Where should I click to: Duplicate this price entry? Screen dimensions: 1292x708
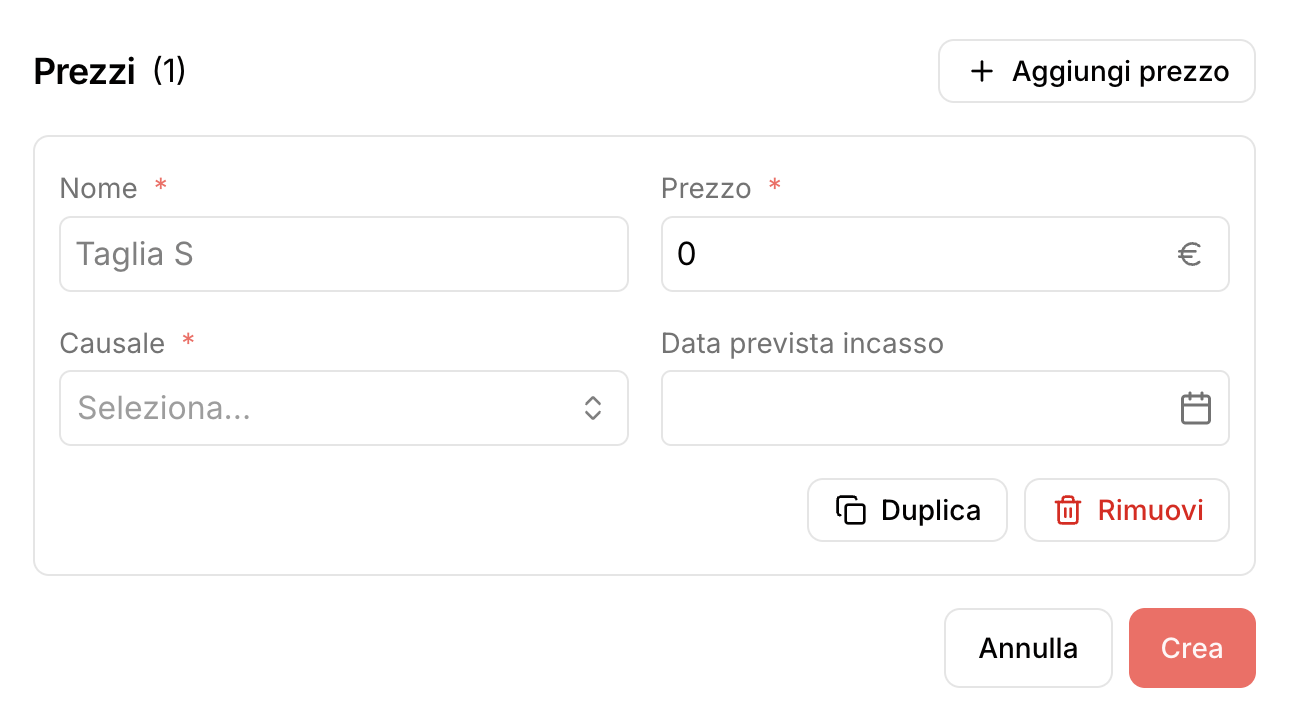tap(907, 510)
